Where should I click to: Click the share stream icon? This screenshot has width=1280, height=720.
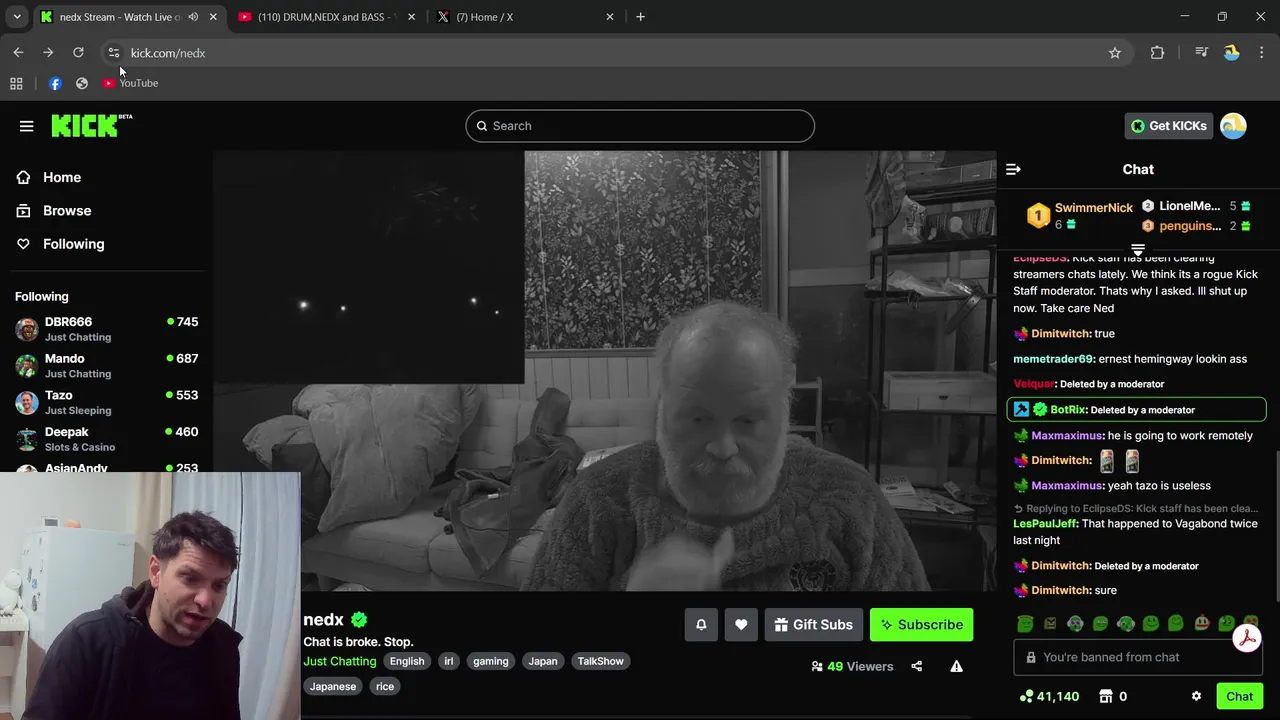point(916,666)
